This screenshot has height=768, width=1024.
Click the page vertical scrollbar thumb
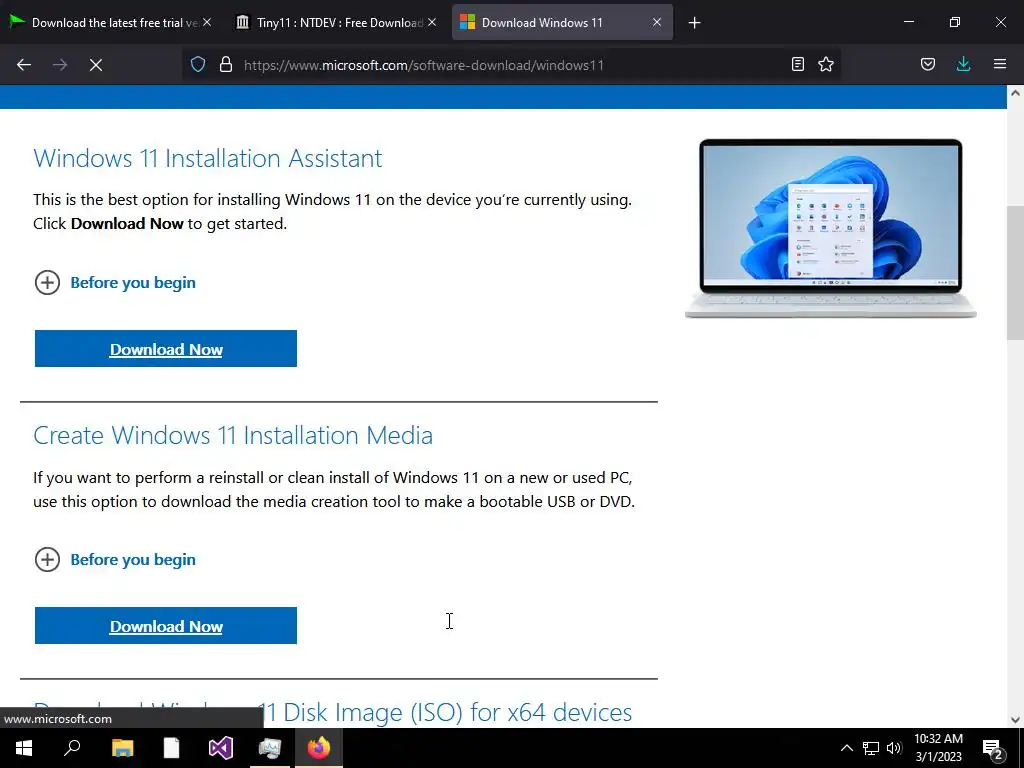(1015, 272)
